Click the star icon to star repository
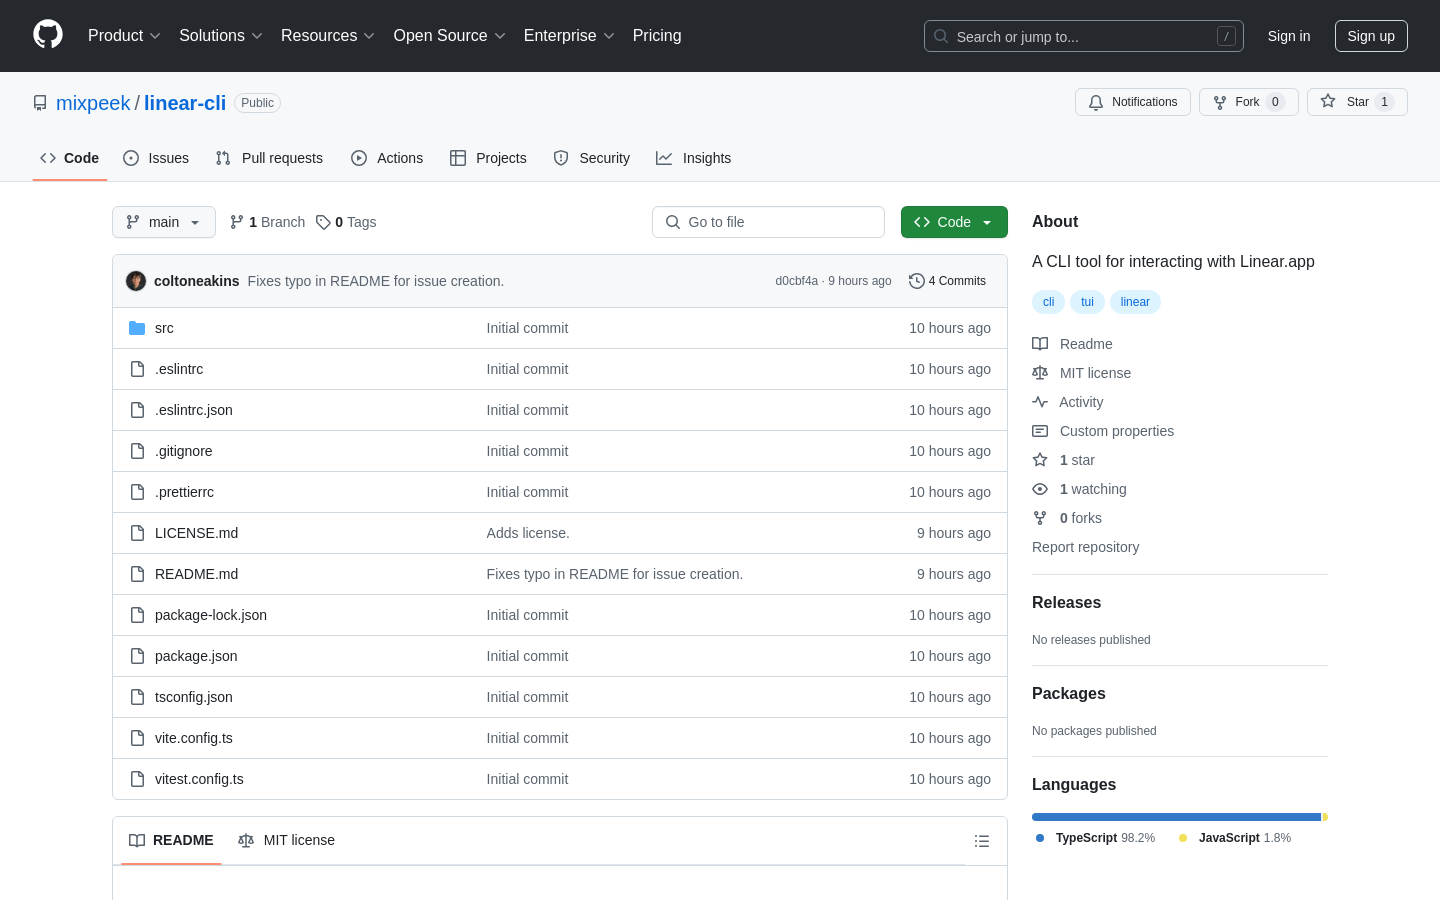This screenshot has width=1440, height=900. (x=1328, y=101)
